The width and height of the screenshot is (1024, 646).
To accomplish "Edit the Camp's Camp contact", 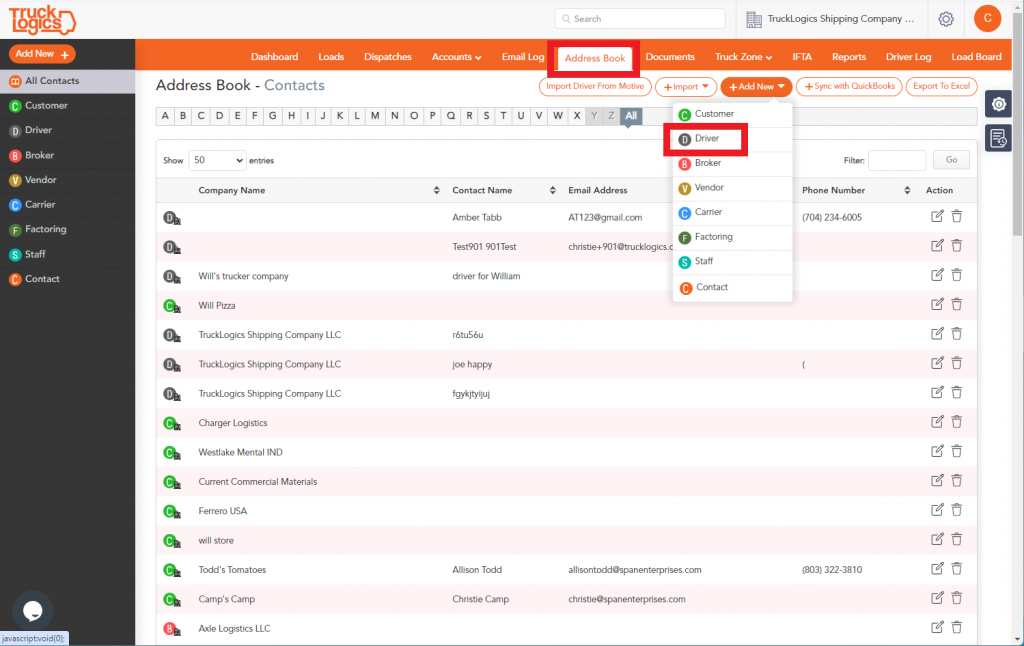I will (937, 598).
